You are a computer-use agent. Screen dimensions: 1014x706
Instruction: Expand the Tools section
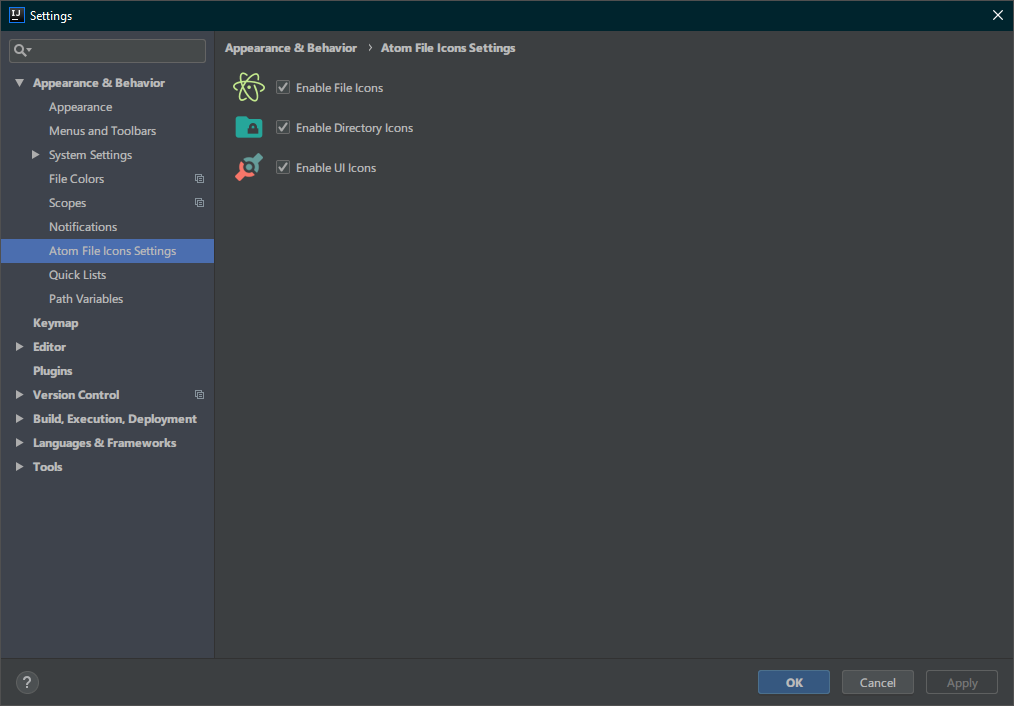[x=19, y=467]
